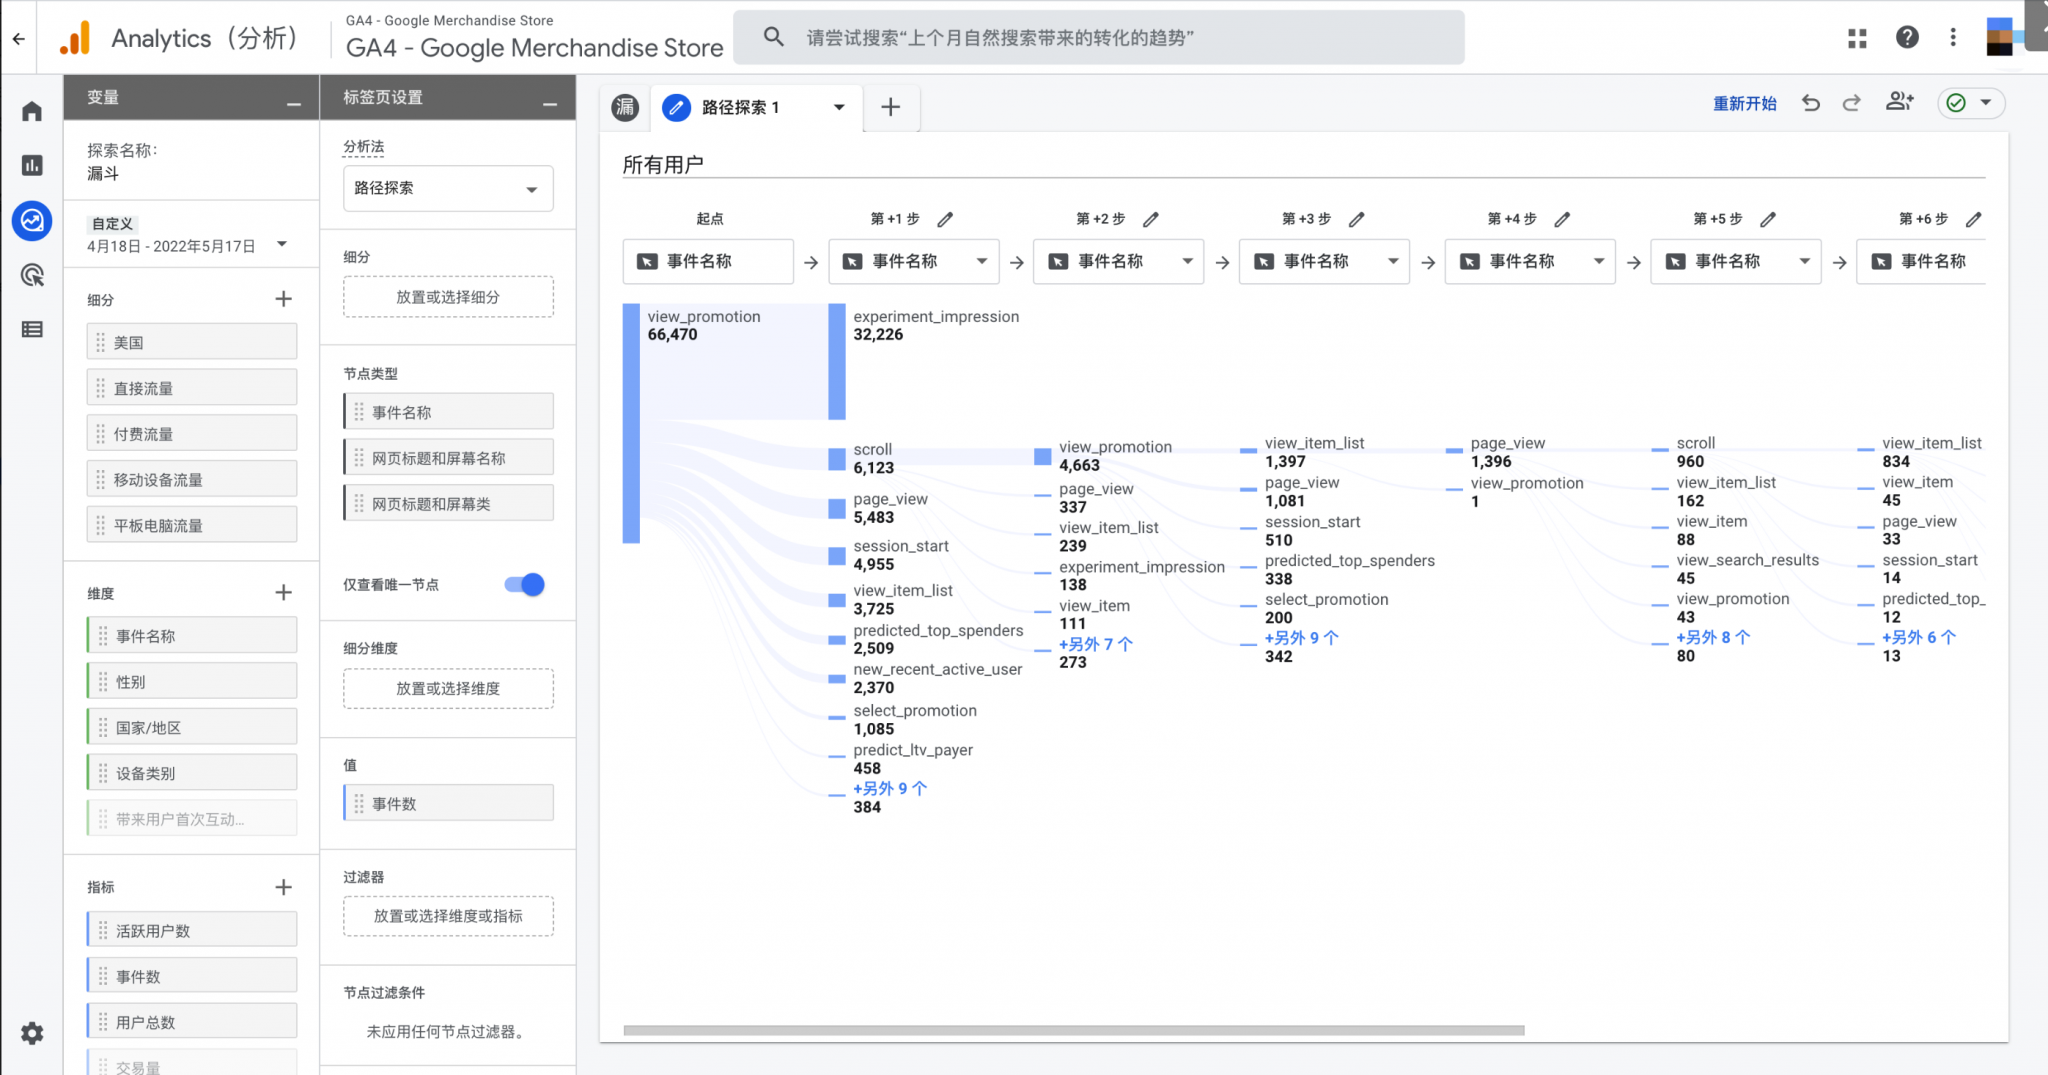Open the Library list icon in the sidebar

point(31,330)
